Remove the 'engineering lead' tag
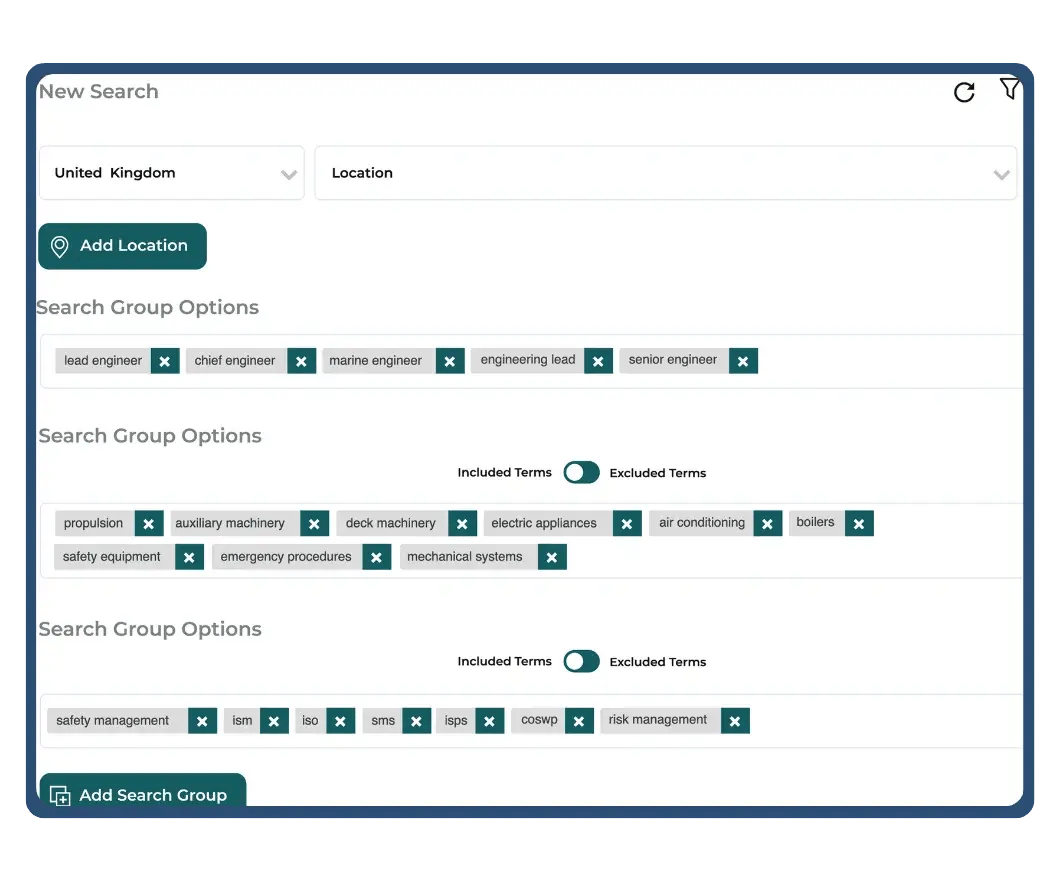 tap(598, 361)
